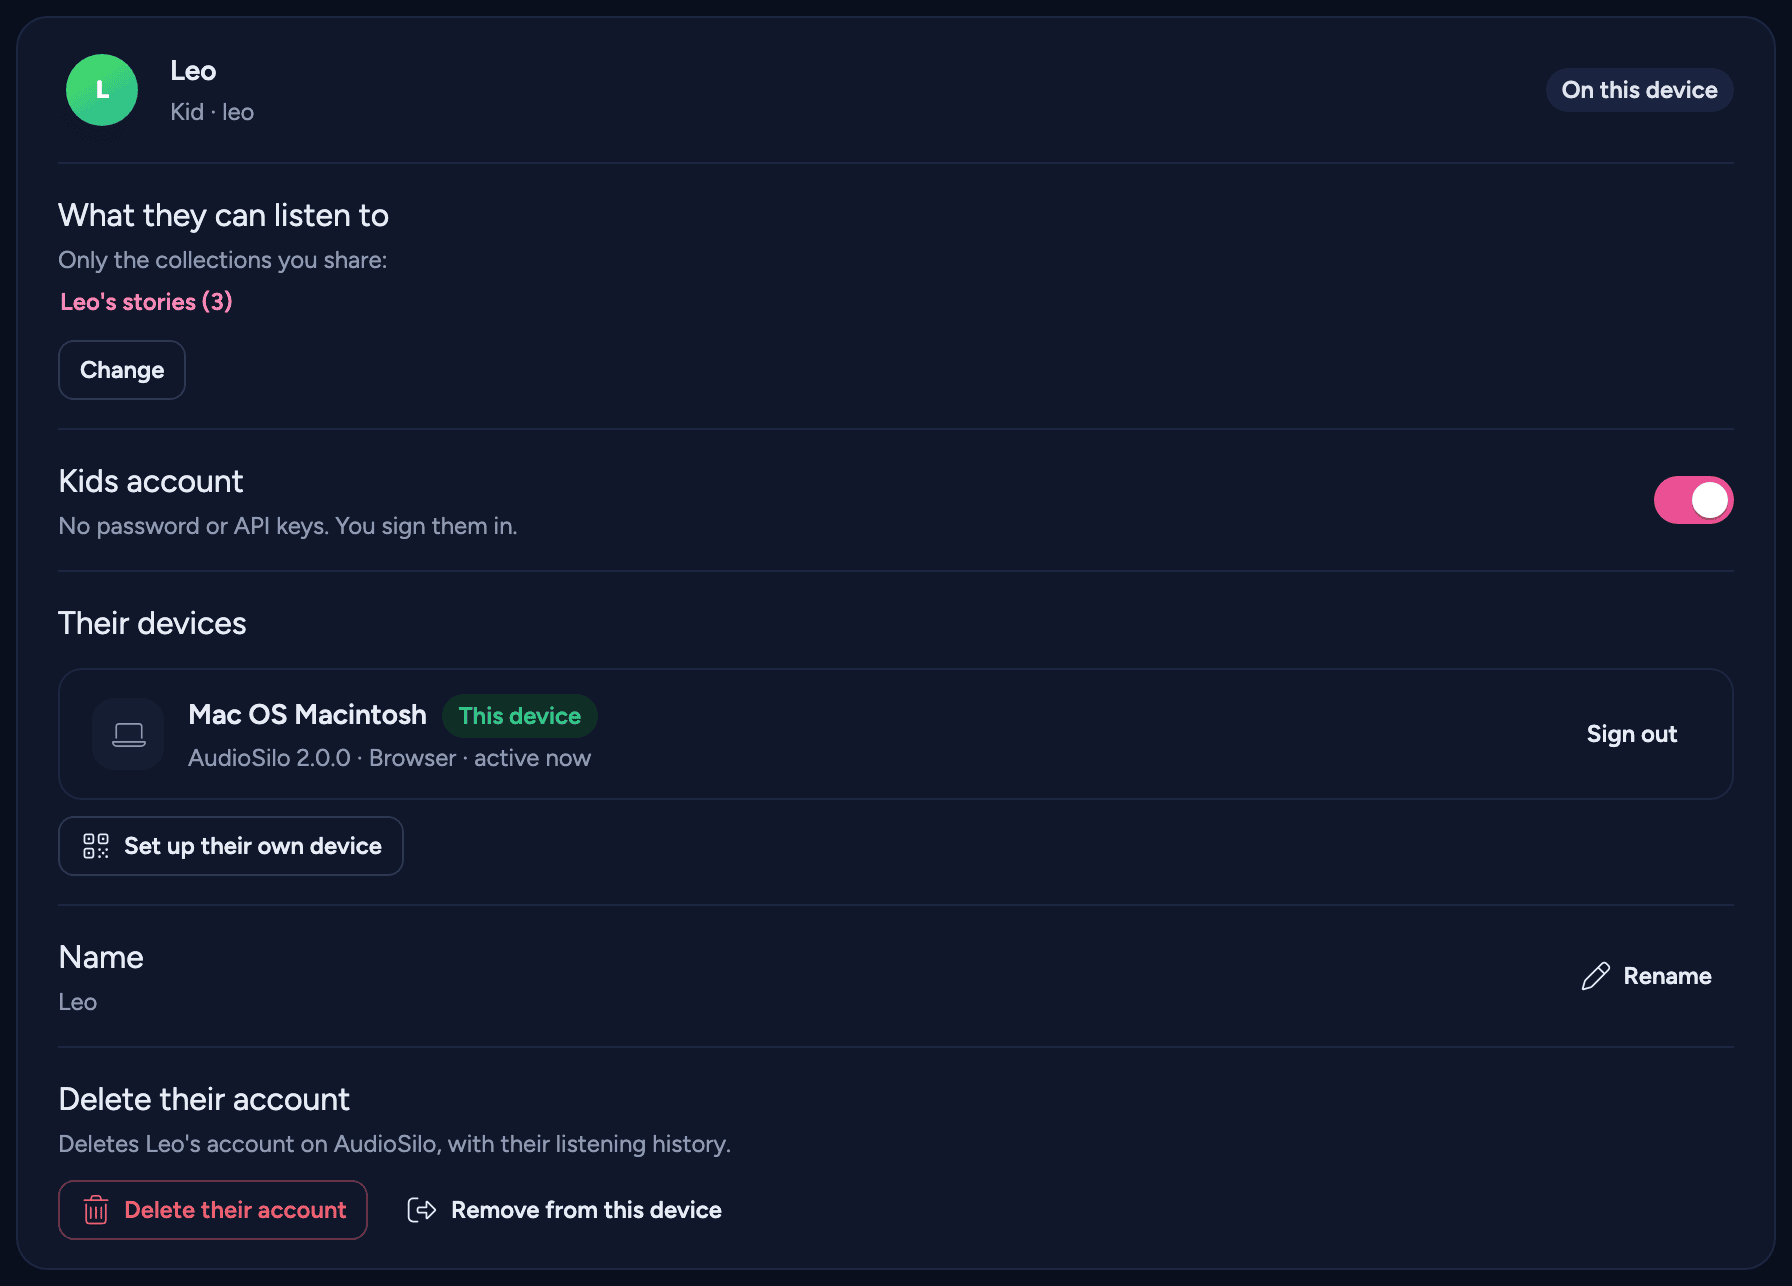Viewport: 1792px width, 1286px height.
Task: Click Set up their own device
Action: 231,846
